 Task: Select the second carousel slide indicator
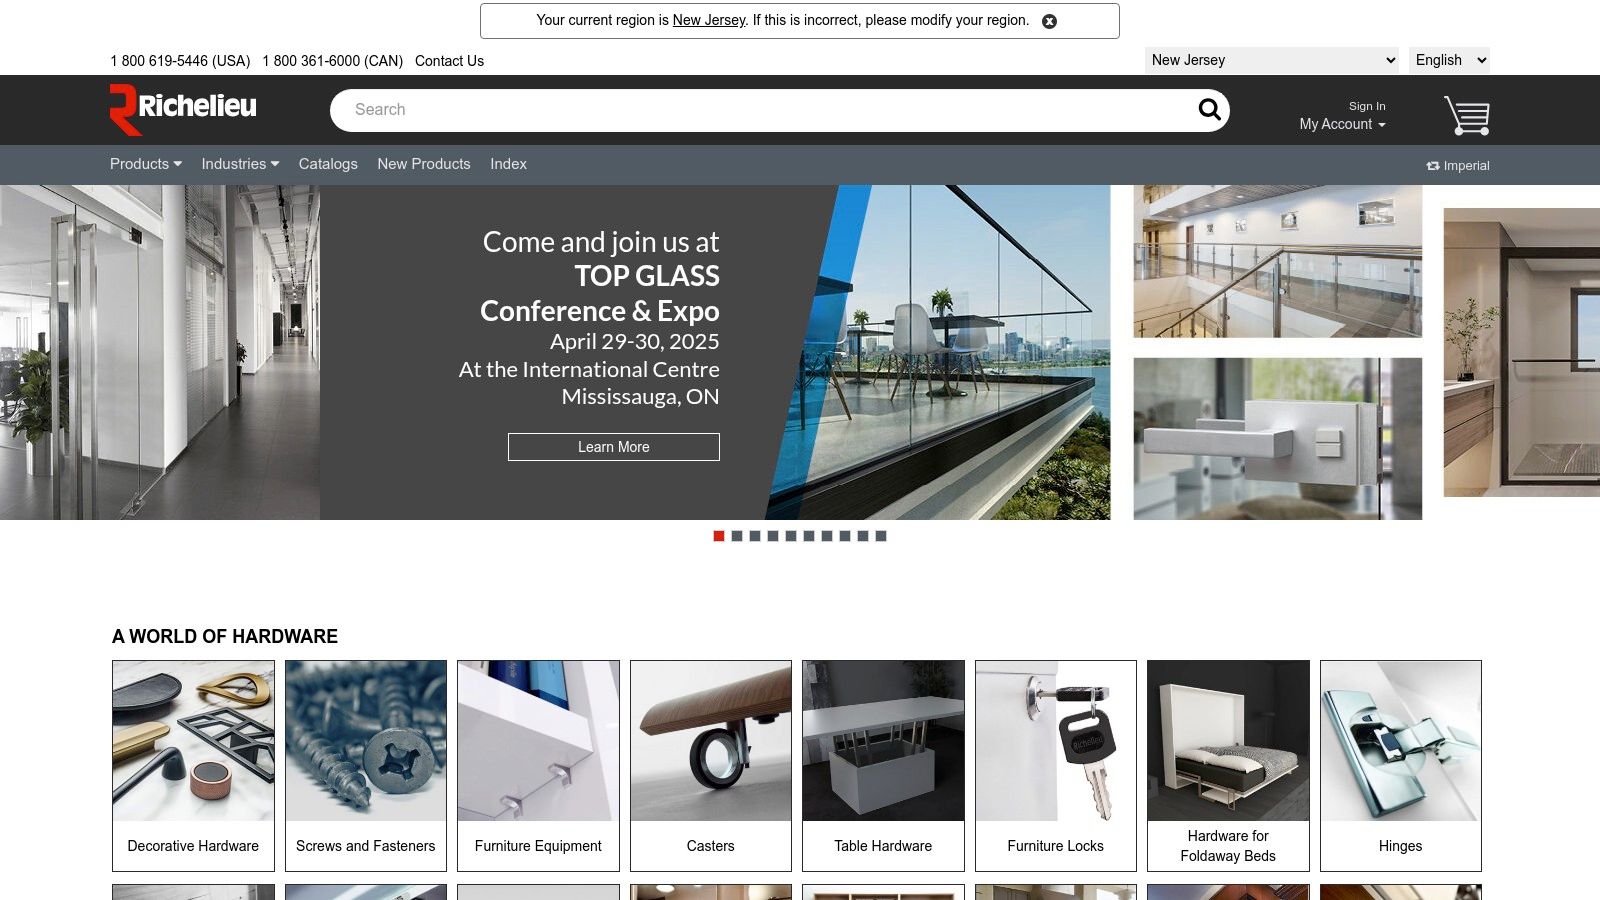coord(737,536)
